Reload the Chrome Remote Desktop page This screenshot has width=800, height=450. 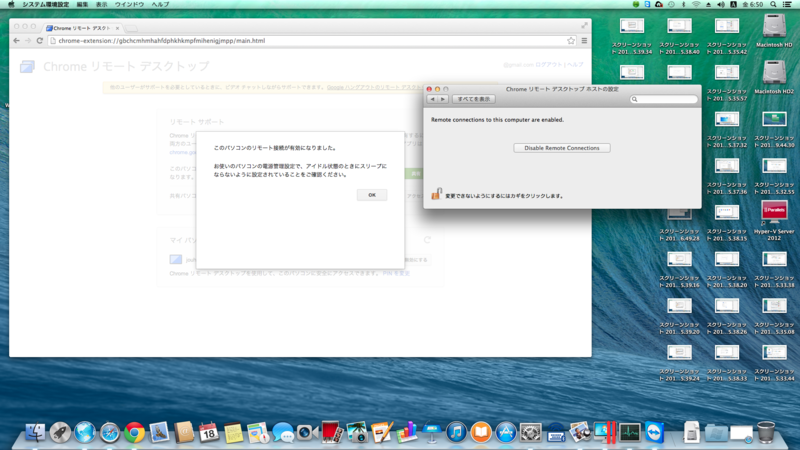click(40, 41)
